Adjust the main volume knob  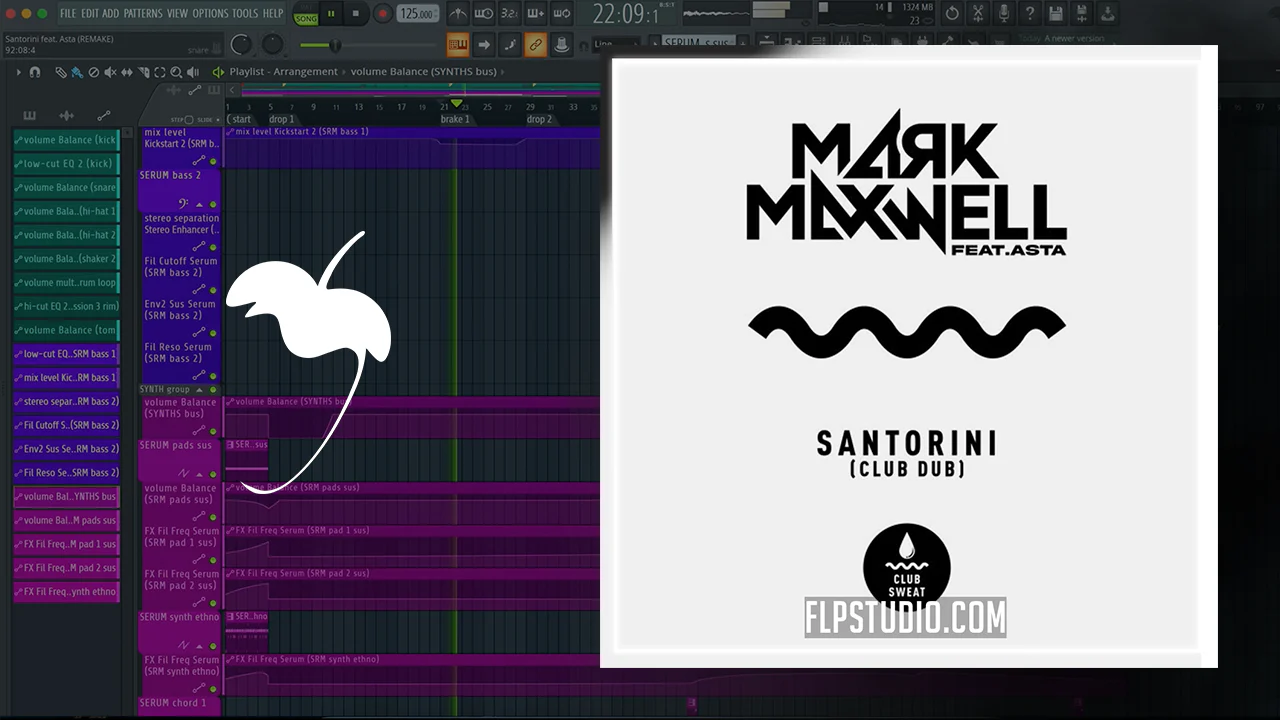point(241,45)
